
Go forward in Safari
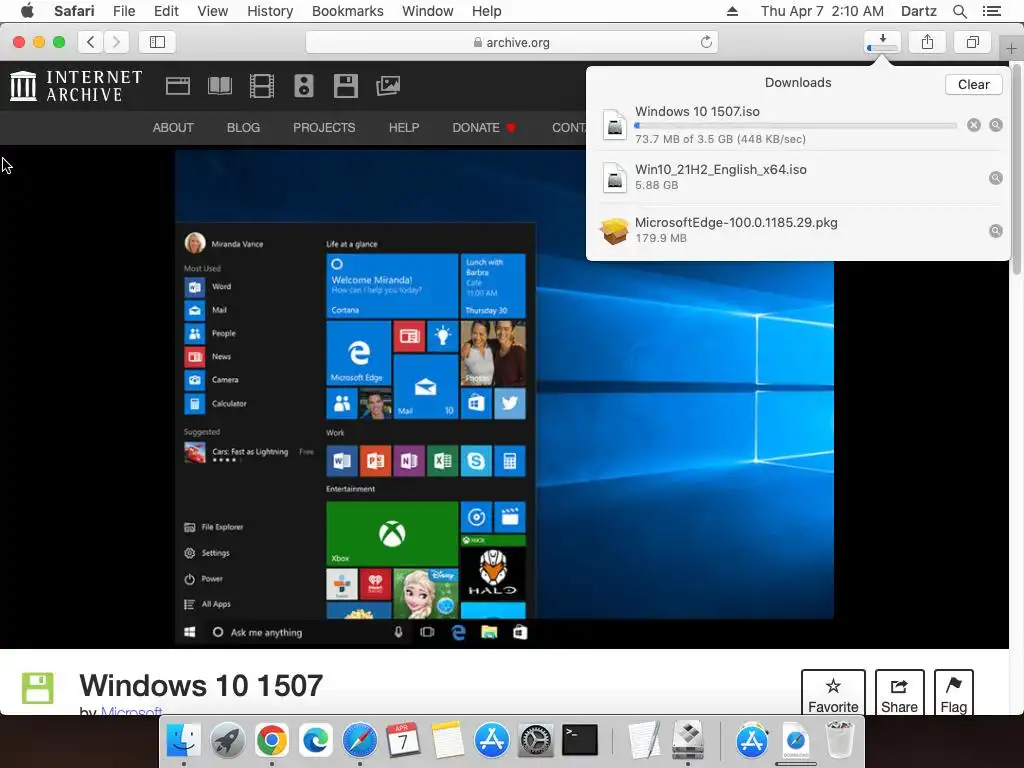116,42
